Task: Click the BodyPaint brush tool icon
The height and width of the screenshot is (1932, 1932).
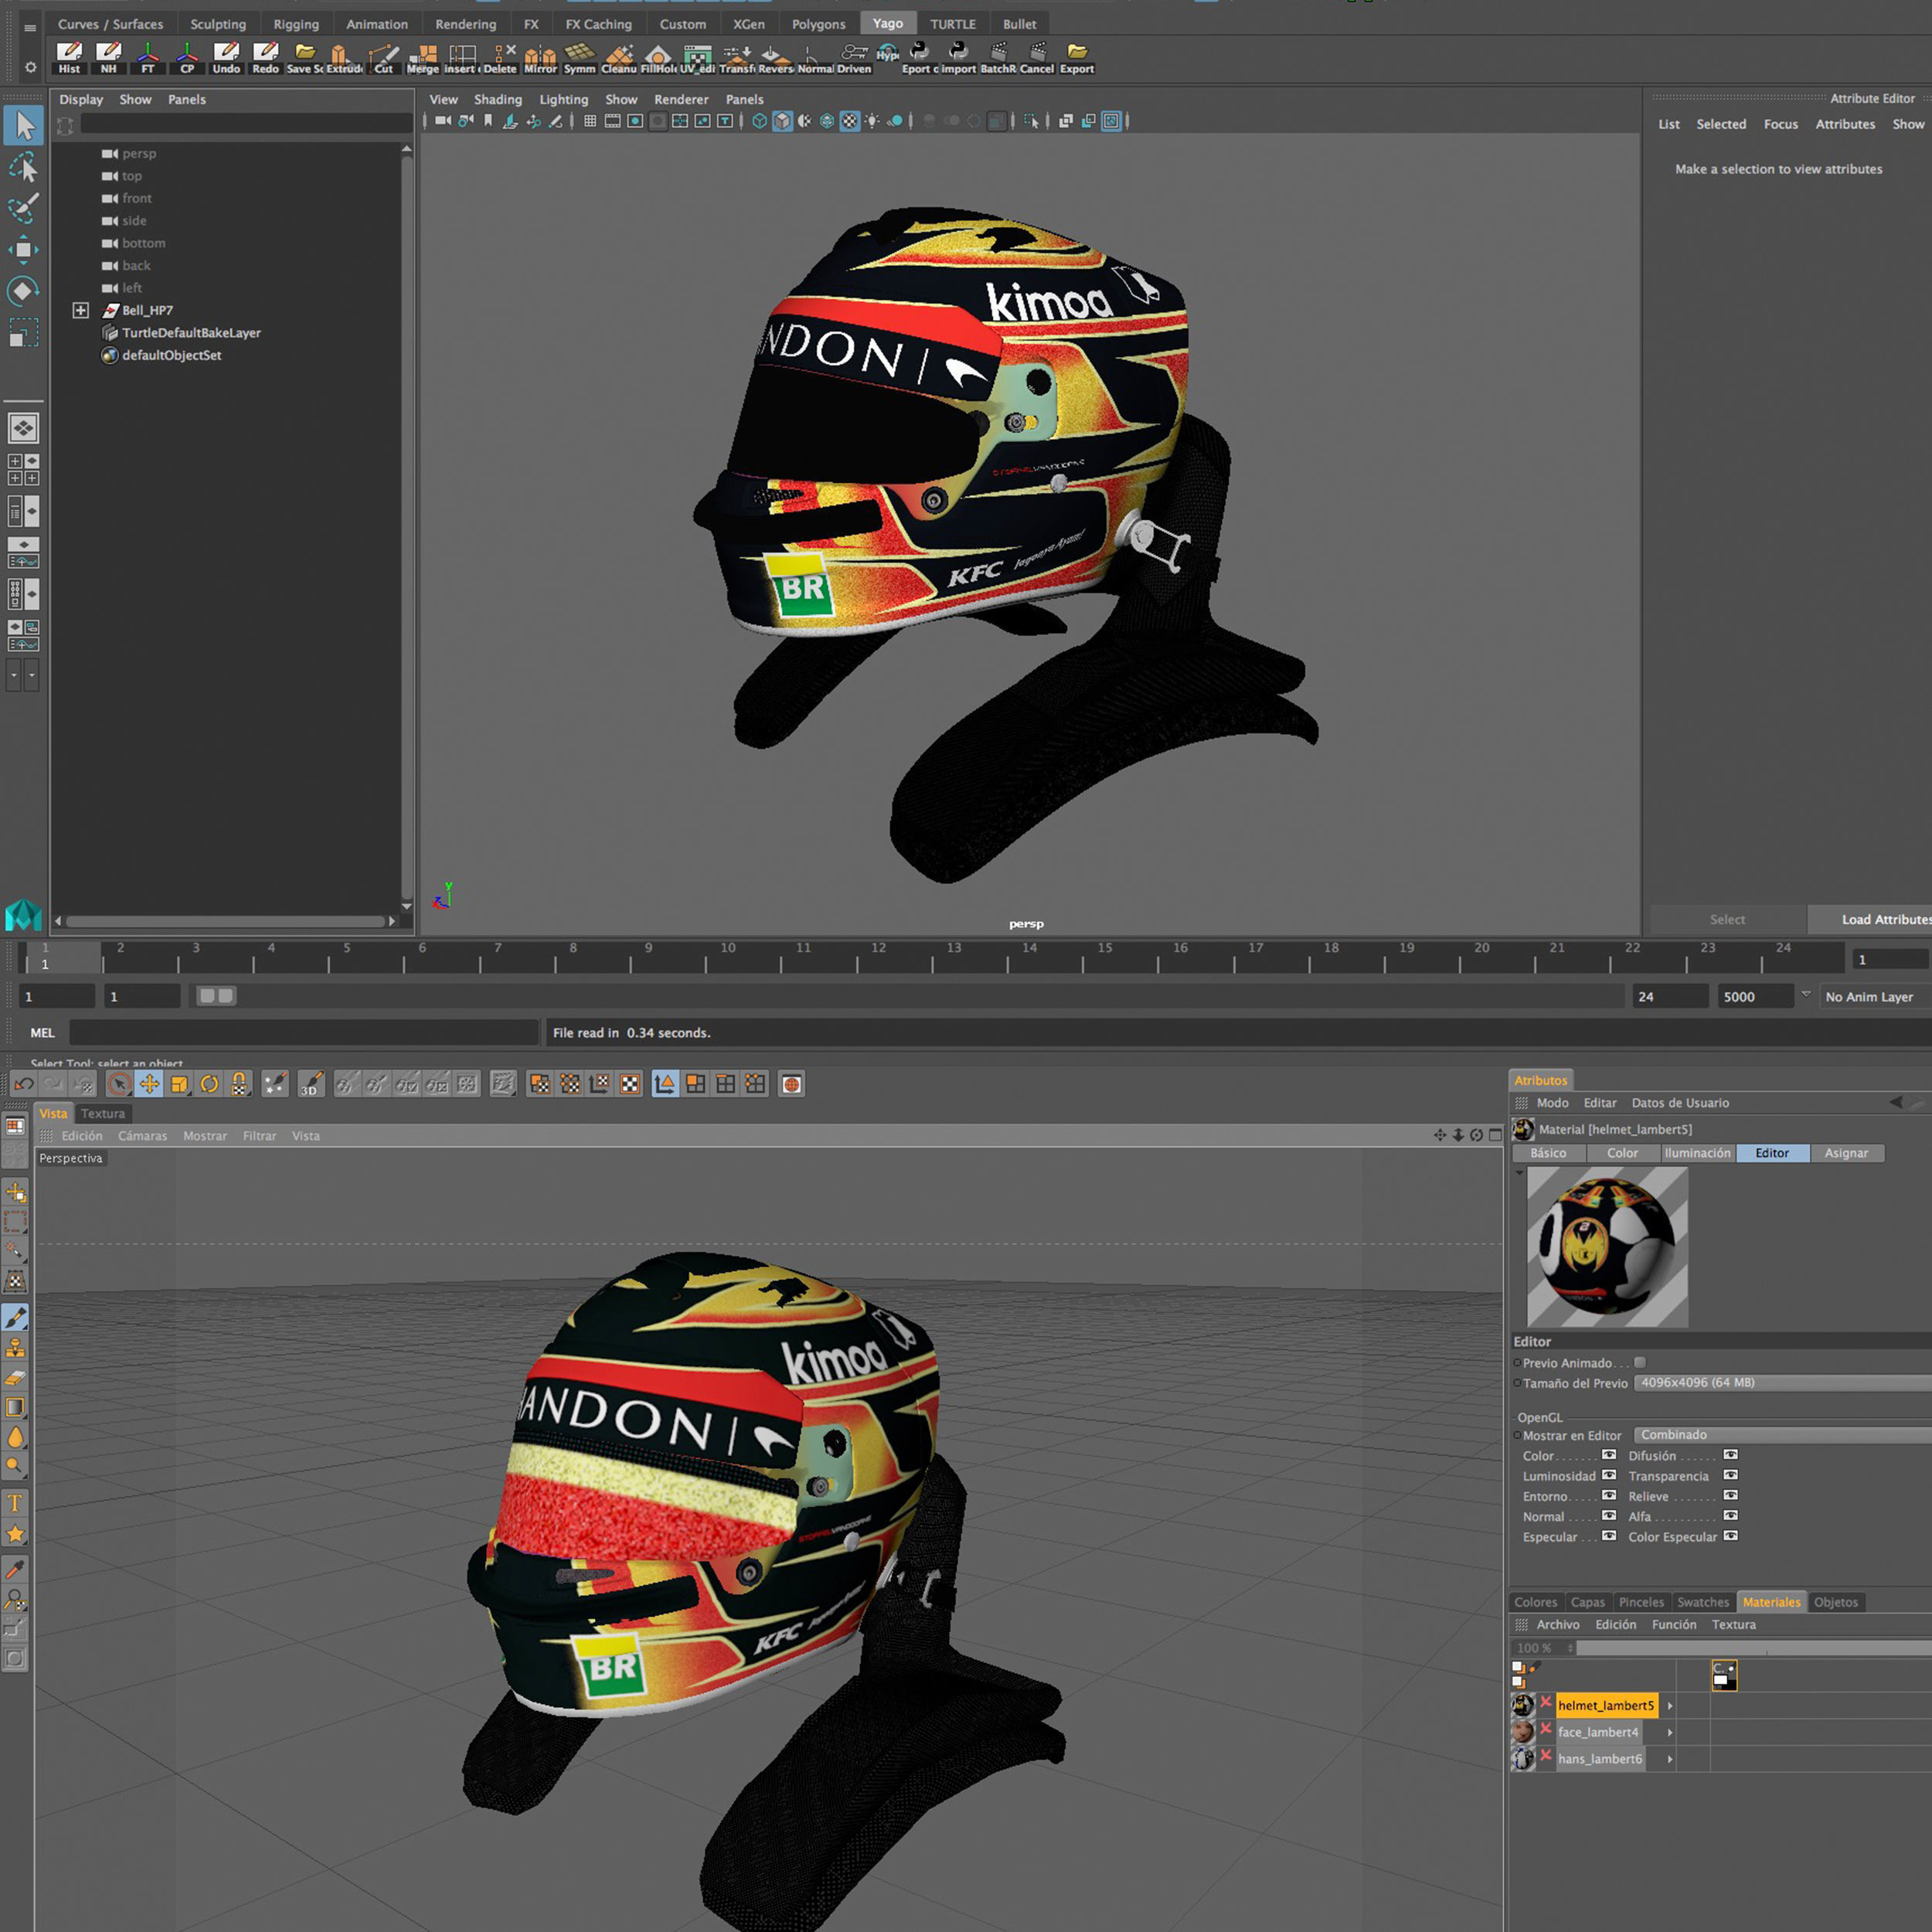Action: tap(16, 1317)
